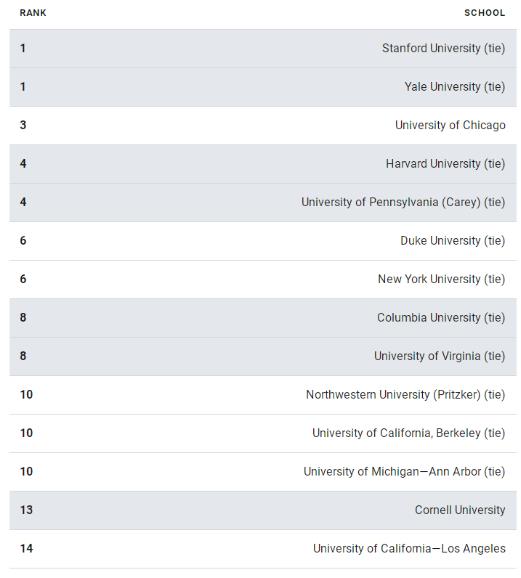Select Harvard University (tie) entry
The width and height of the screenshot is (521, 578).
445,164
